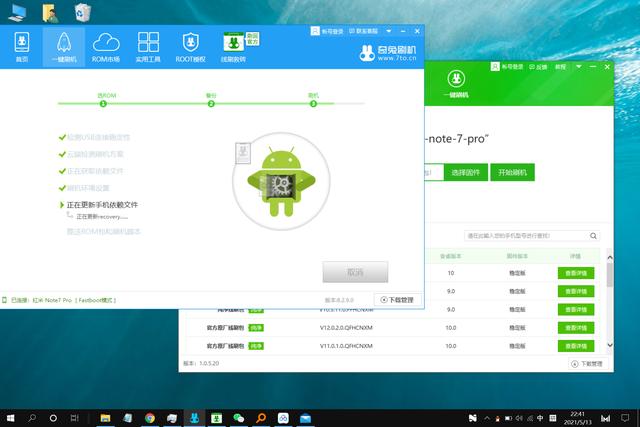Click the grey 取消 cancel button
The image size is (640, 427).
click(x=355, y=272)
